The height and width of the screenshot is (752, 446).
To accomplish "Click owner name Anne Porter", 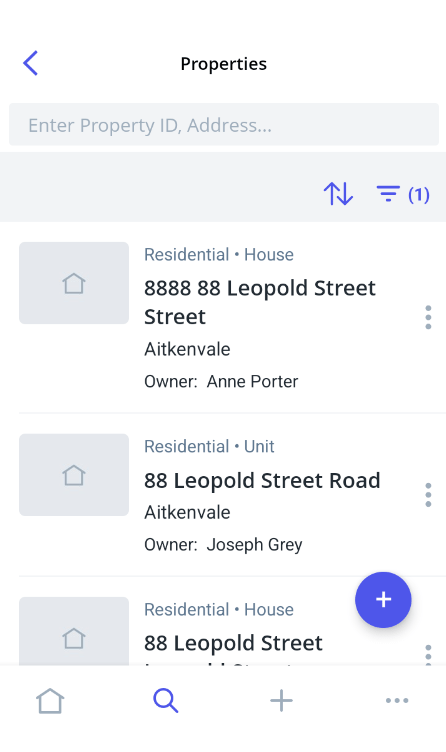I will click(x=252, y=382).
